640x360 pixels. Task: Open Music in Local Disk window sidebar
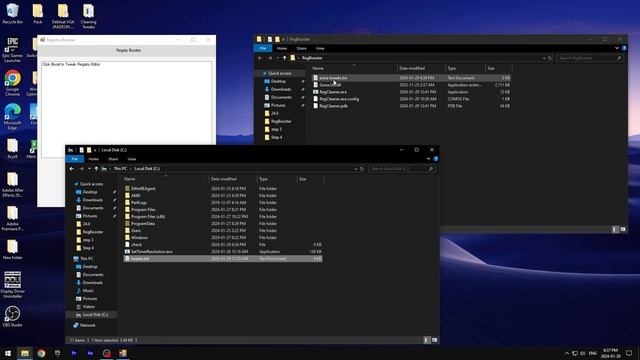(x=88, y=291)
